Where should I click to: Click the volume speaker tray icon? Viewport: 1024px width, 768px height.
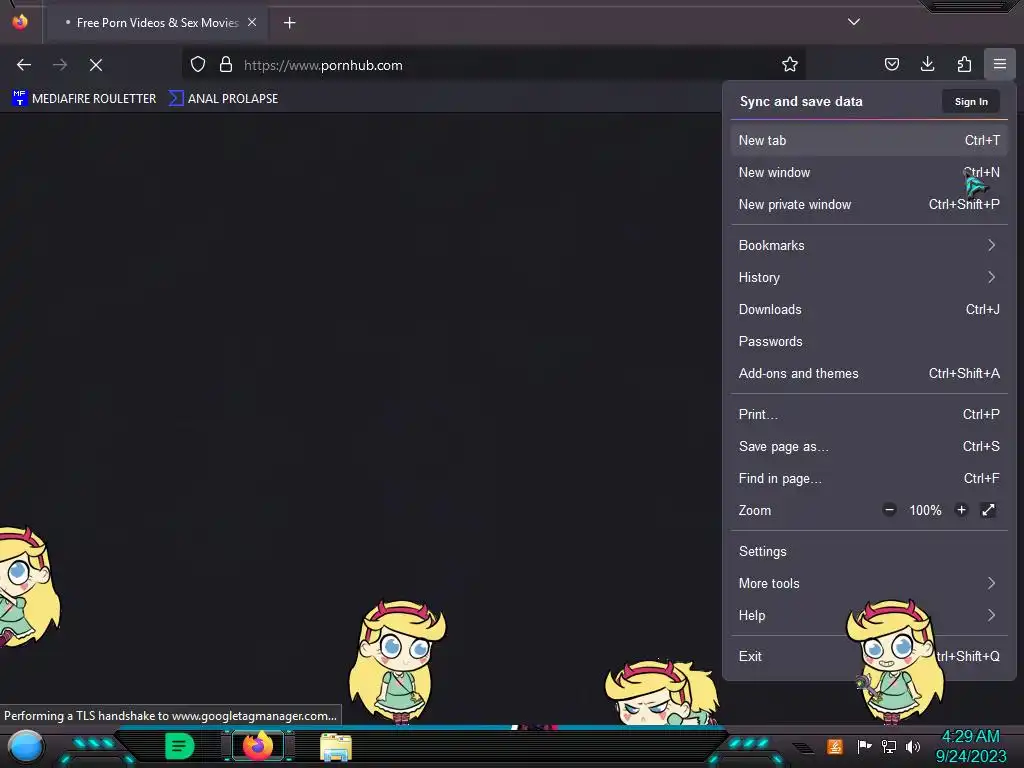pyautogui.click(x=912, y=746)
